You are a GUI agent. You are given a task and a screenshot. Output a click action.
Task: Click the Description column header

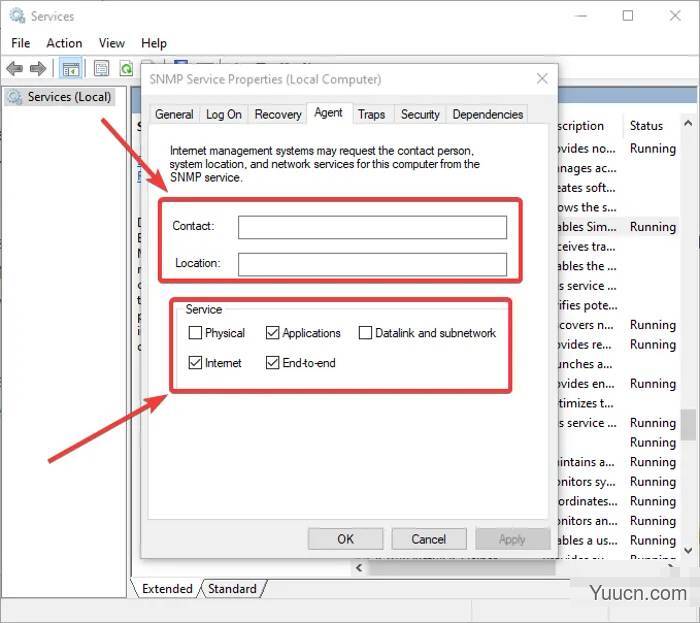pyautogui.click(x=590, y=126)
